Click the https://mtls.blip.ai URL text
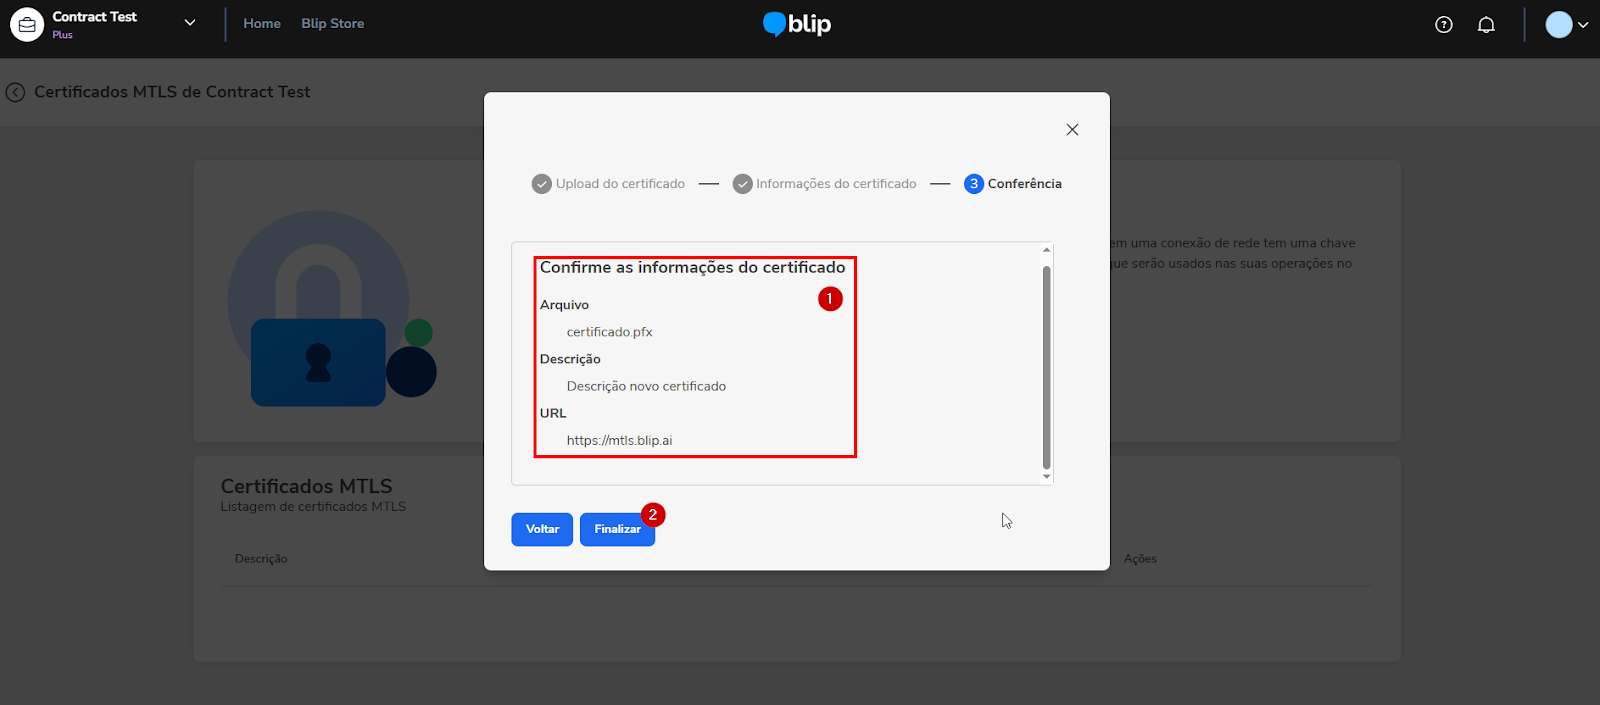Image resolution: width=1600 pixels, height=705 pixels. 619,440
